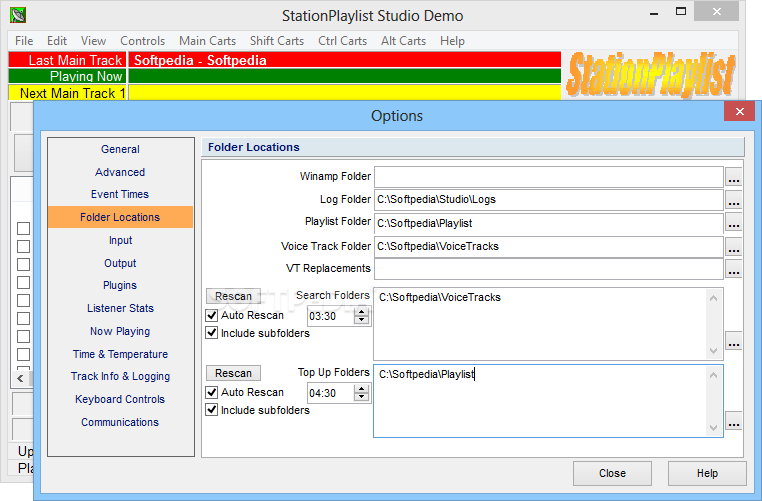Select the Keyboard Controls options page
The height and width of the screenshot is (501, 762).
pyautogui.click(x=120, y=399)
